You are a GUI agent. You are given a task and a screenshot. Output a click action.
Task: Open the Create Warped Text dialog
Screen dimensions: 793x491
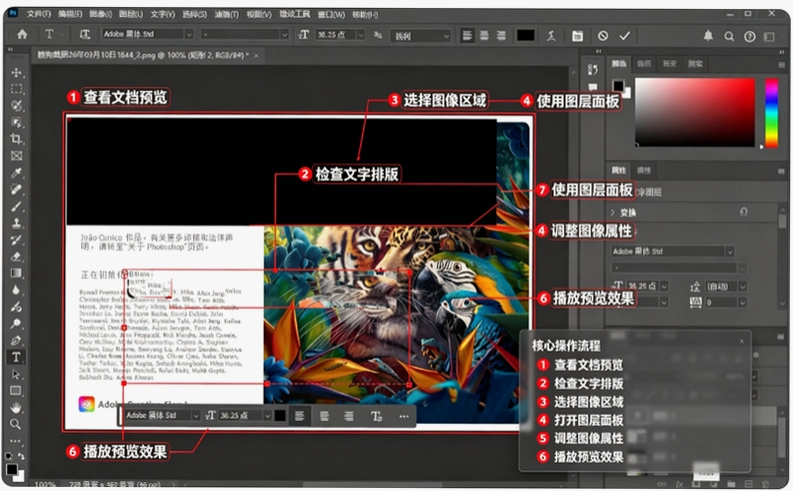(551, 35)
